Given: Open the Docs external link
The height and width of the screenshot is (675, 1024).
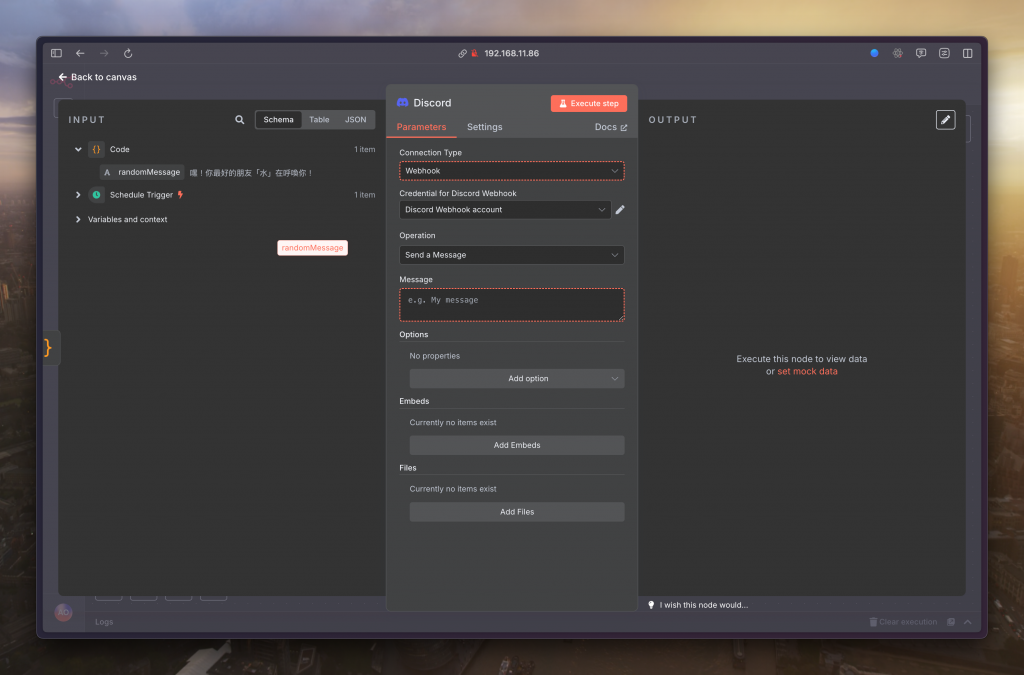Looking at the screenshot, I should (611, 127).
